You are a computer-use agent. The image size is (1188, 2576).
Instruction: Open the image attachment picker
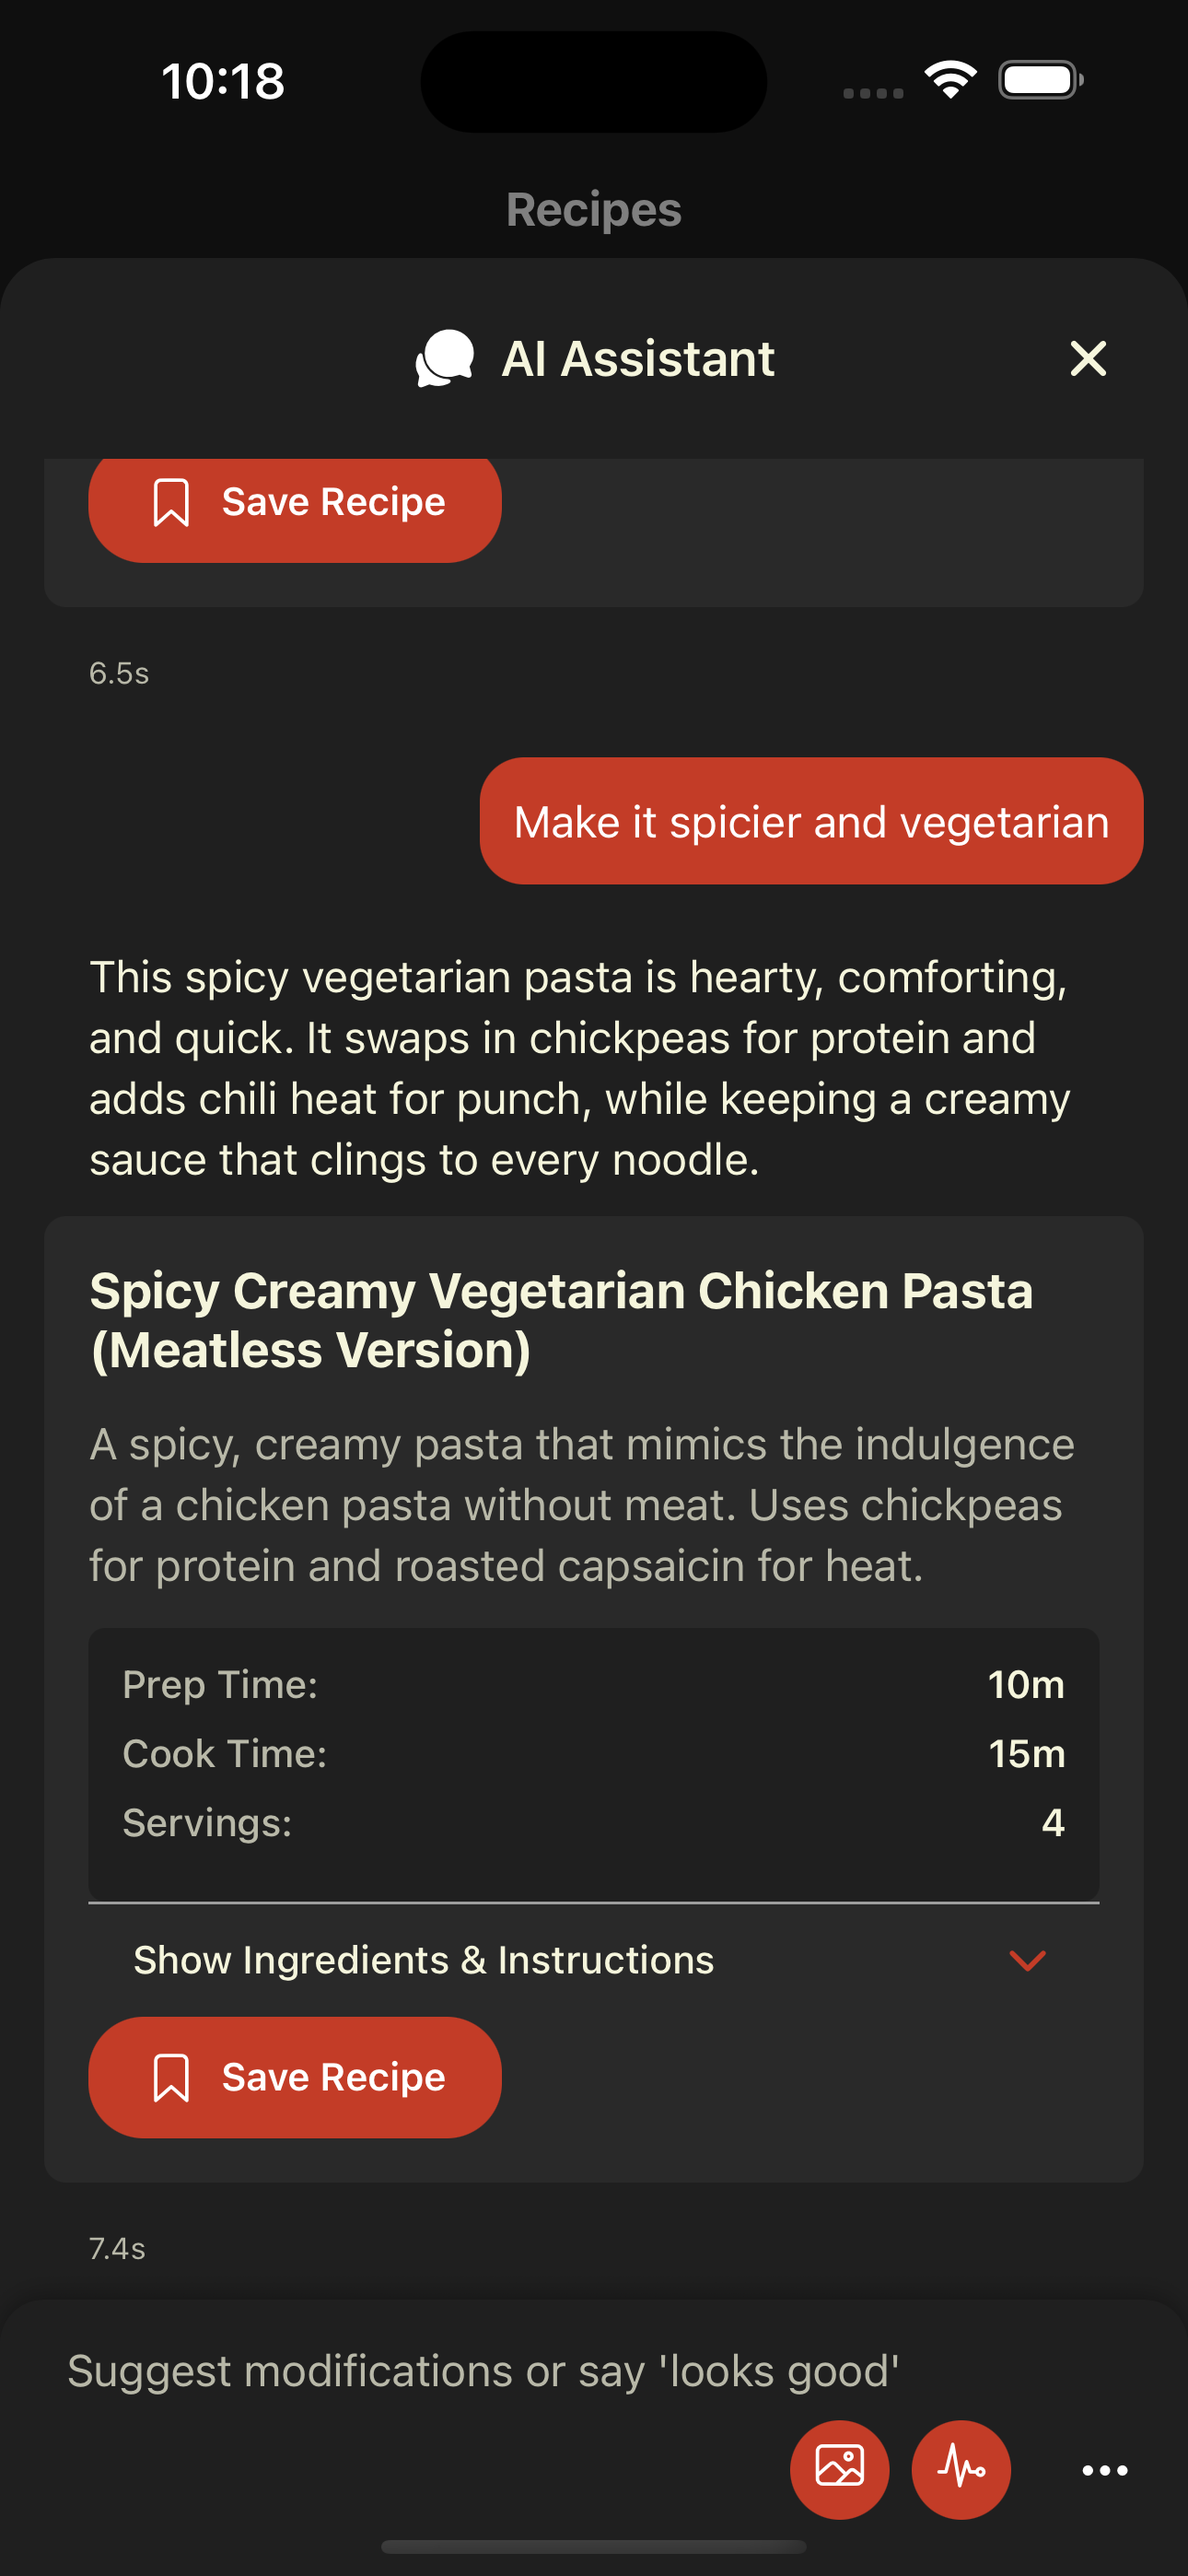point(839,2468)
